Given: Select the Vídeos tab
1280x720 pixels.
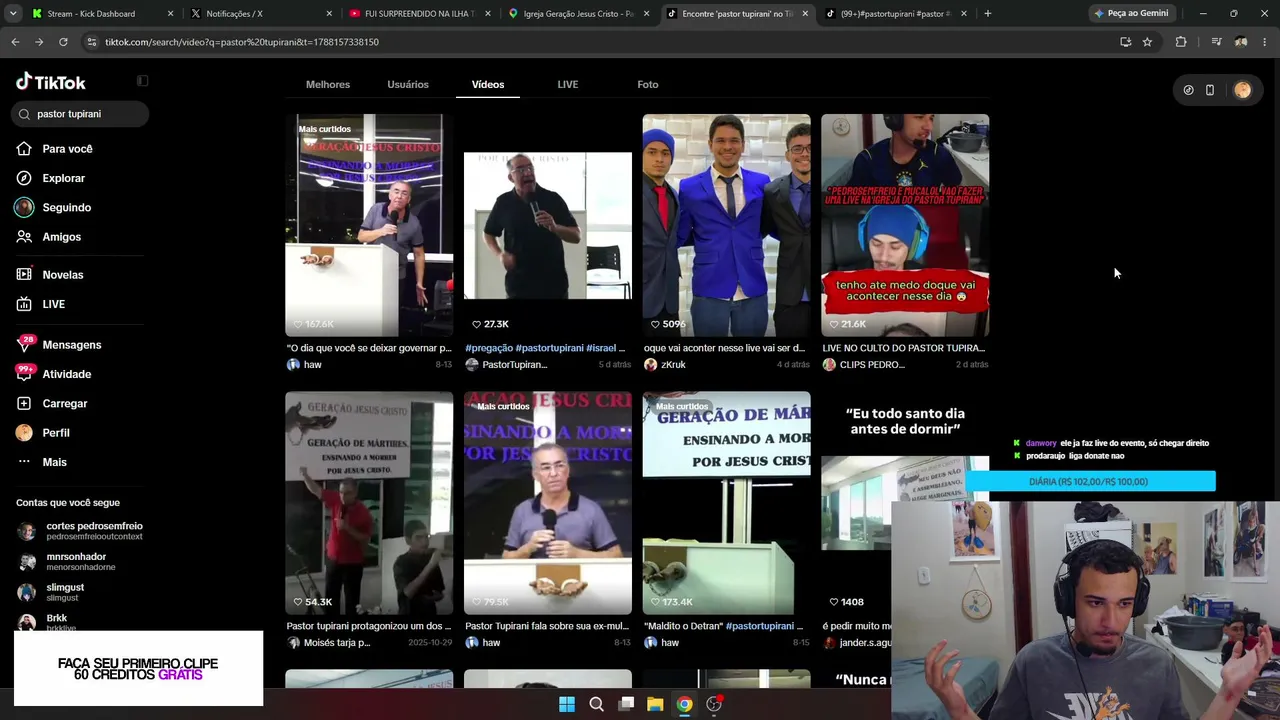Looking at the screenshot, I should 488,84.
